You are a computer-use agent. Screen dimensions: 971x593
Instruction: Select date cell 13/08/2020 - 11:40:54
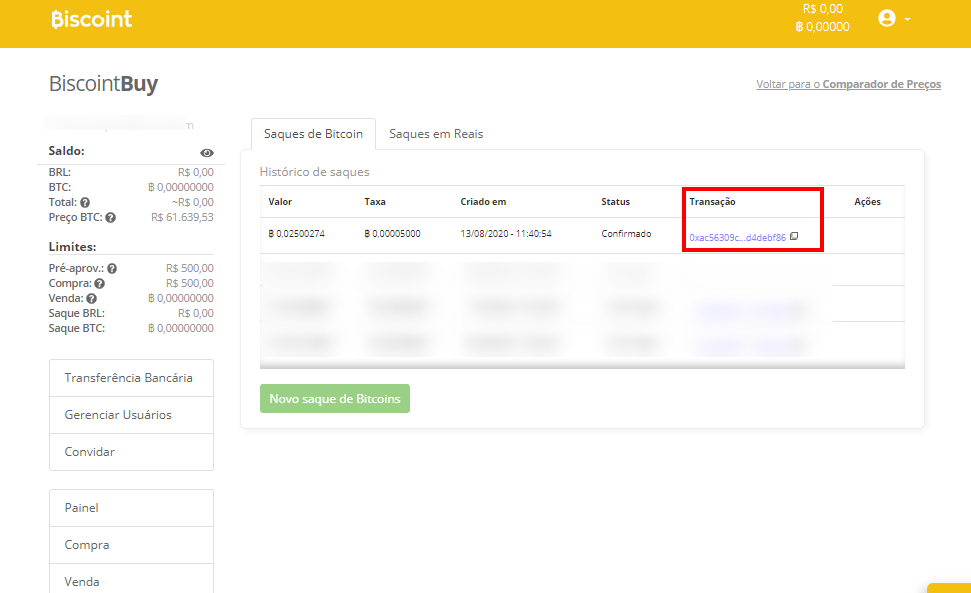pyautogui.click(x=505, y=234)
